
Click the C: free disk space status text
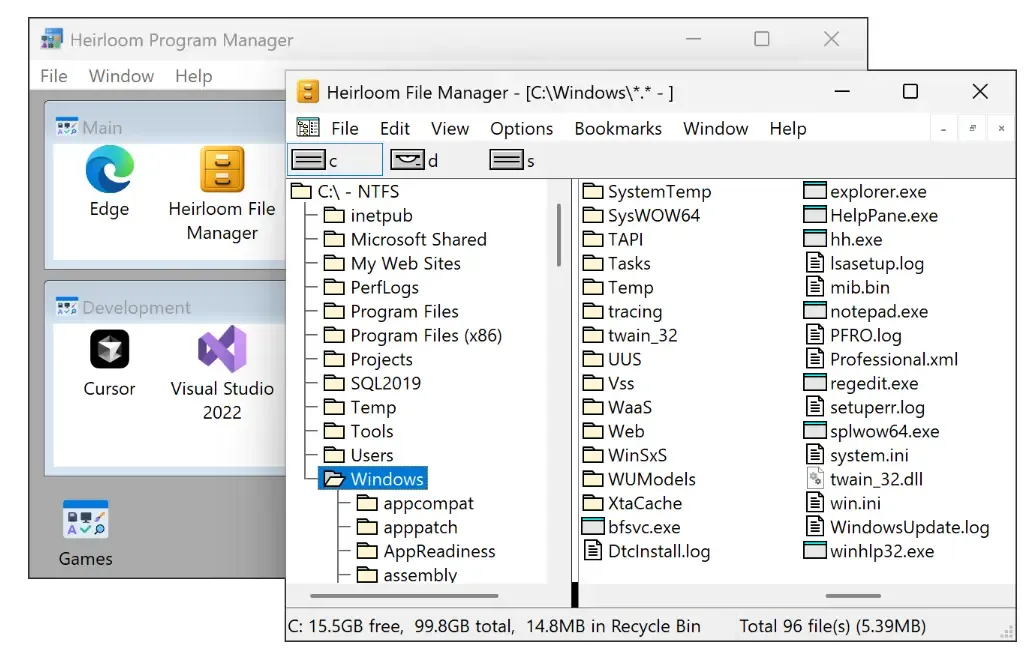(x=346, y=626)
